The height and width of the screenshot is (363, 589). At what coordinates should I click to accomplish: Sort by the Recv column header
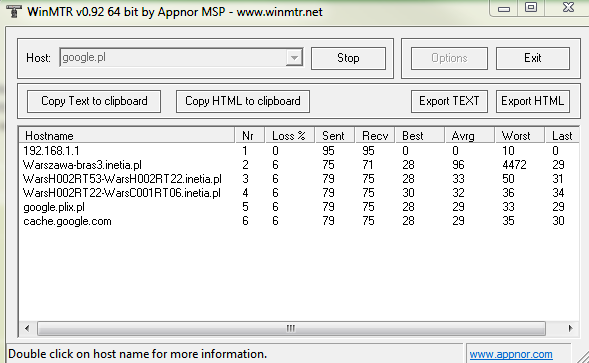pos(375,136)
